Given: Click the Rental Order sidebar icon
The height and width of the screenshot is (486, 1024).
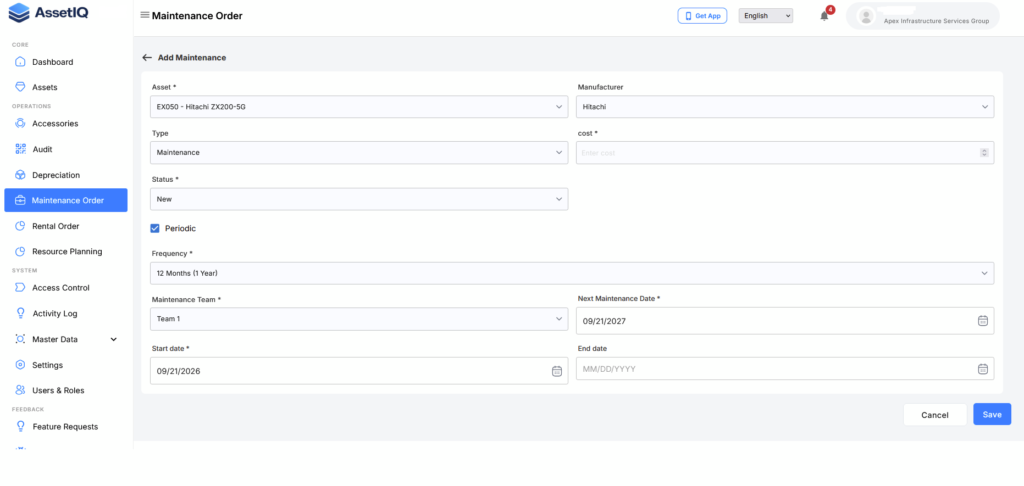Looking at the screenshot, I should [20, 226].
